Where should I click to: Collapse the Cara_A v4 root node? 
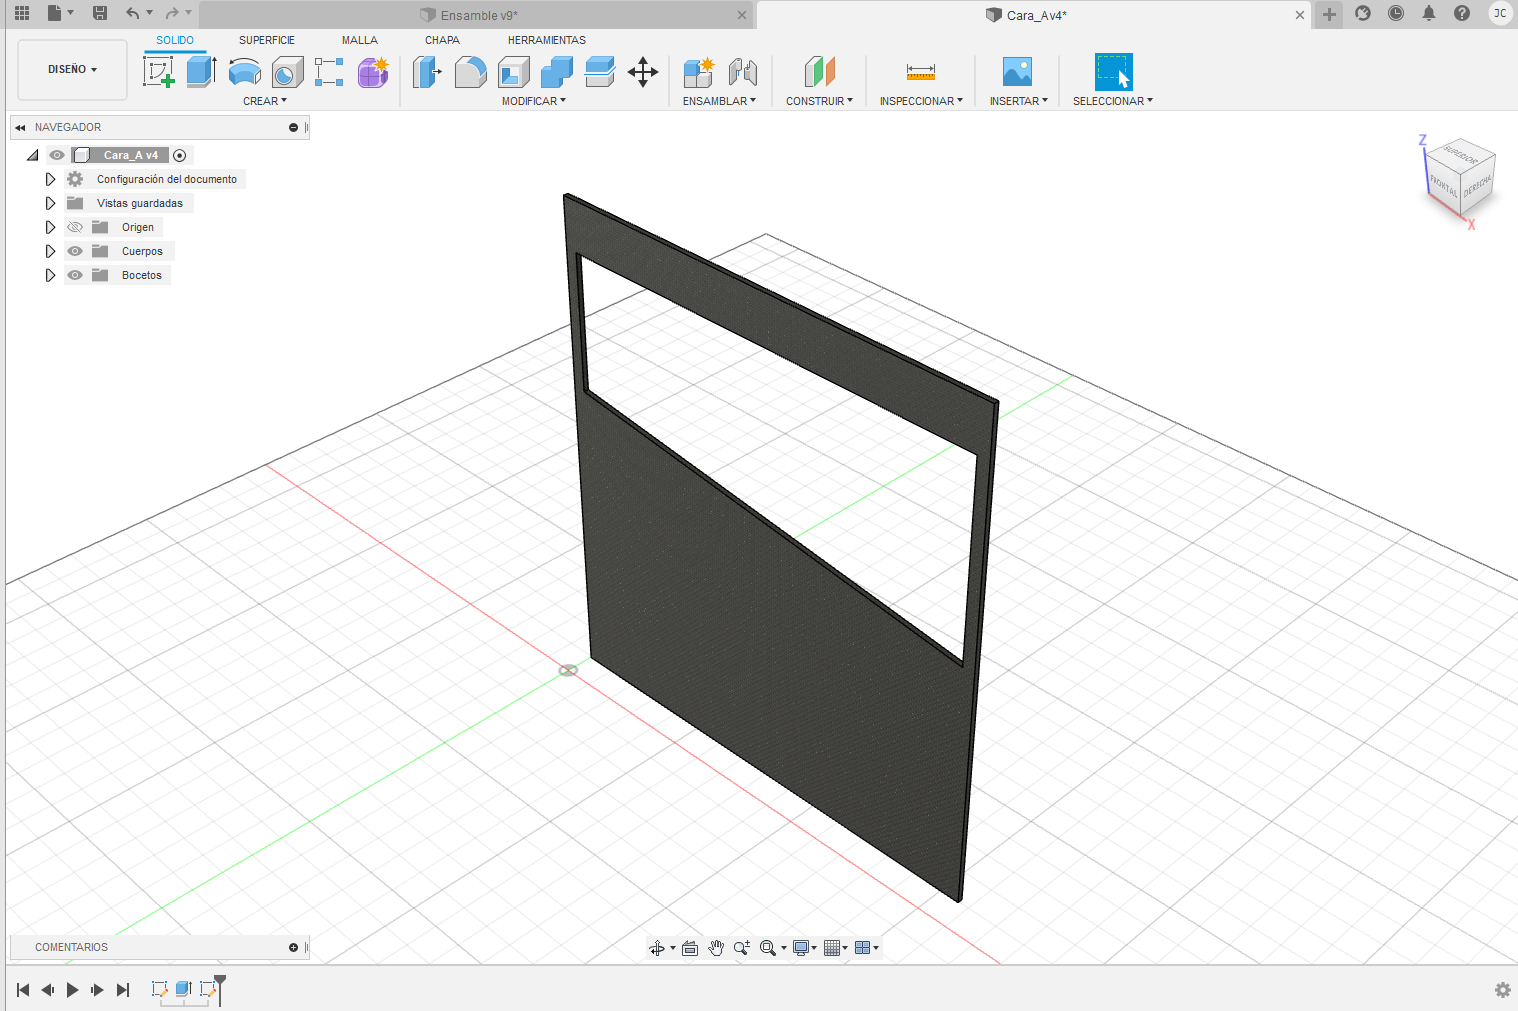point(33,155)
